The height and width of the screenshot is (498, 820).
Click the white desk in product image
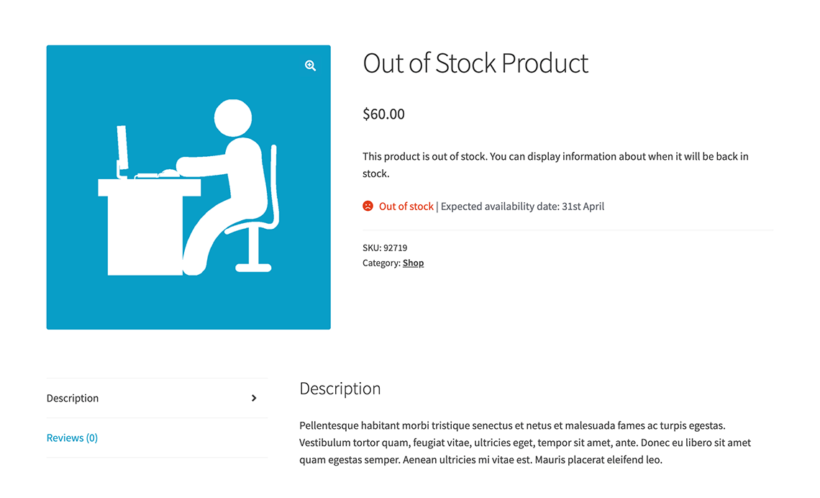tap(140, 225)
